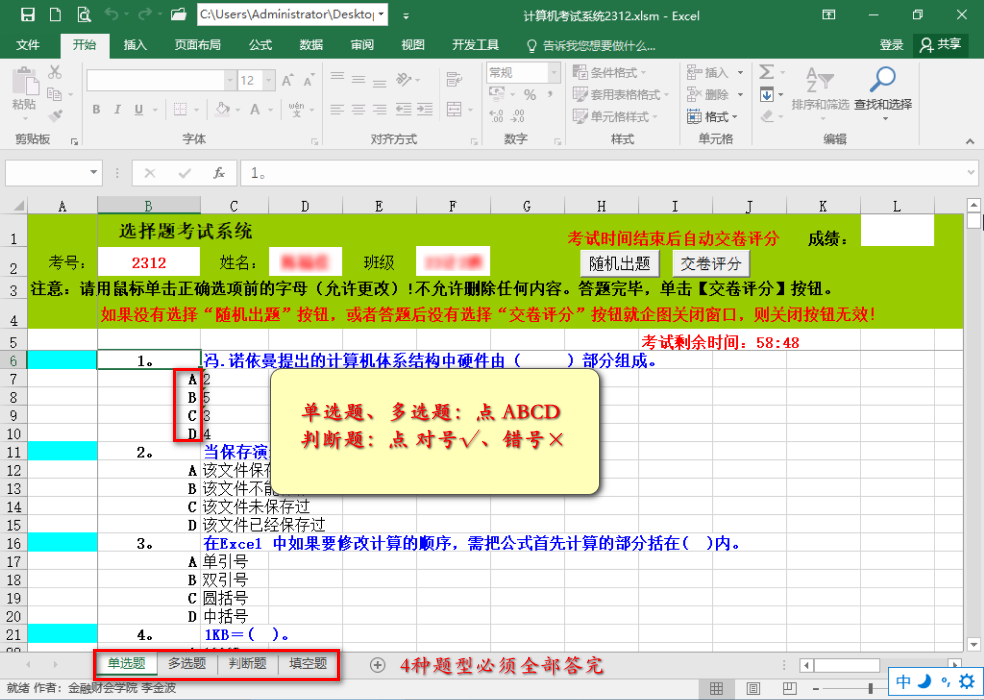Toggle Top Align
984x700 pixels.
click(x=337, y=78)
